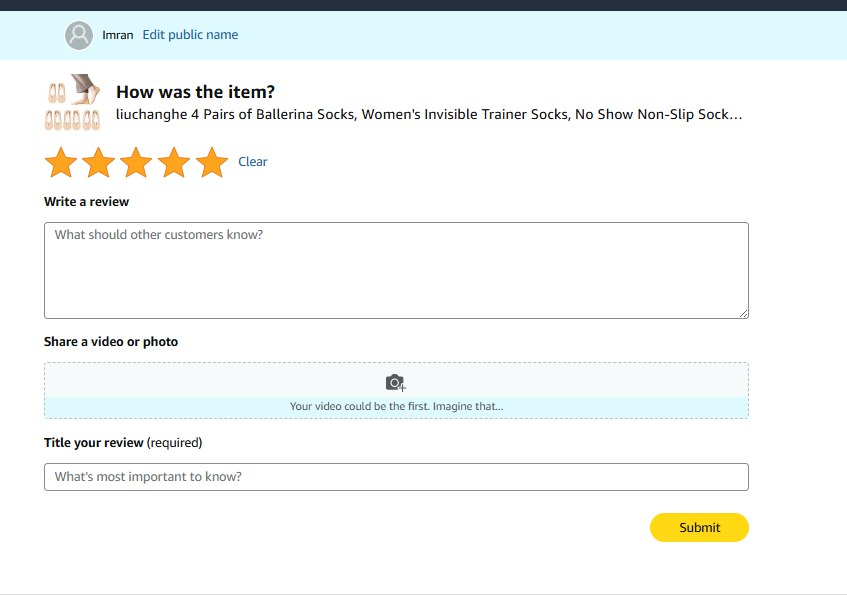Focus the 'What should other customers know?' text area
Screen dimensions: 847x595
click(x=396, y=270)
